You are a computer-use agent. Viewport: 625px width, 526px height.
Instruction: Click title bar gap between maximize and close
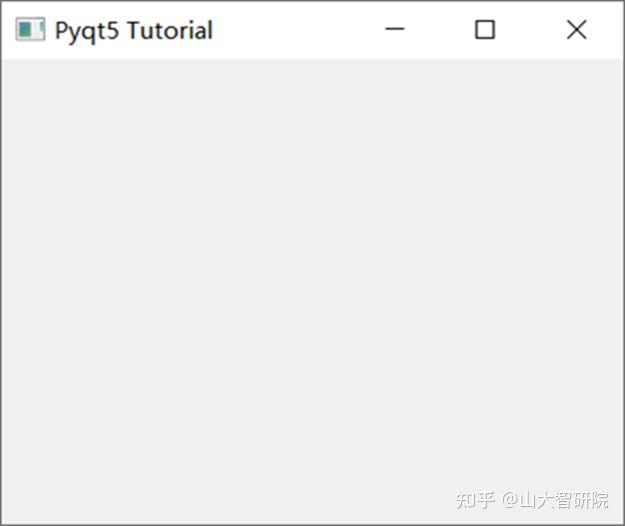(531, 30)
